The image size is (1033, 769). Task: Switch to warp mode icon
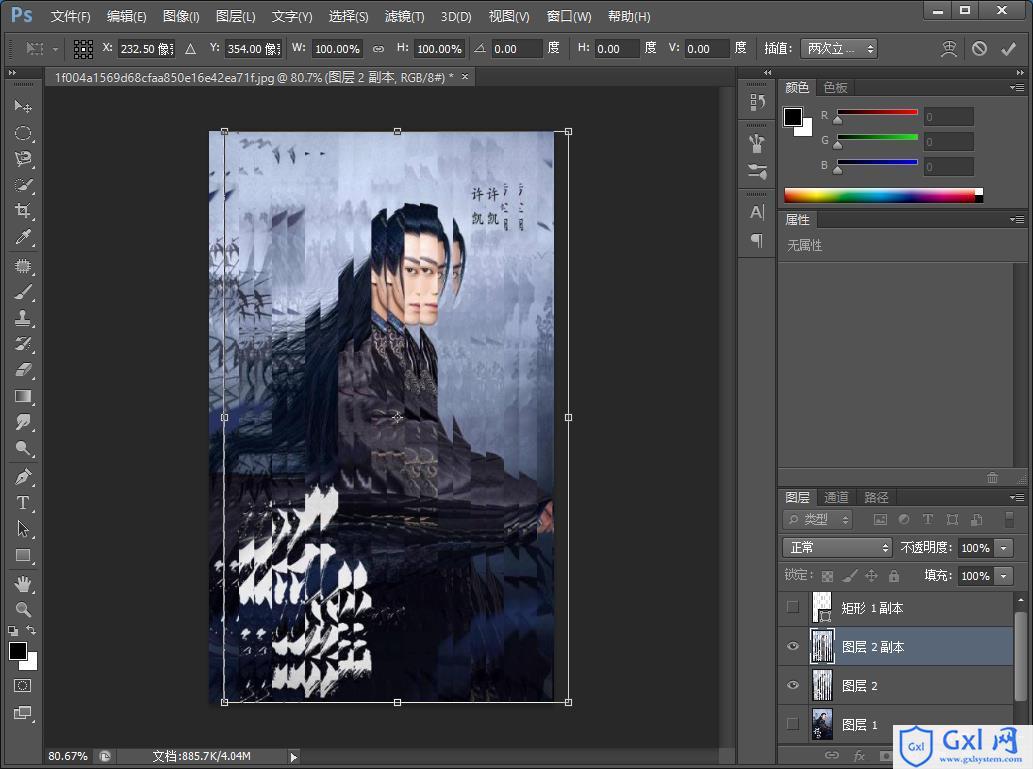949,49
